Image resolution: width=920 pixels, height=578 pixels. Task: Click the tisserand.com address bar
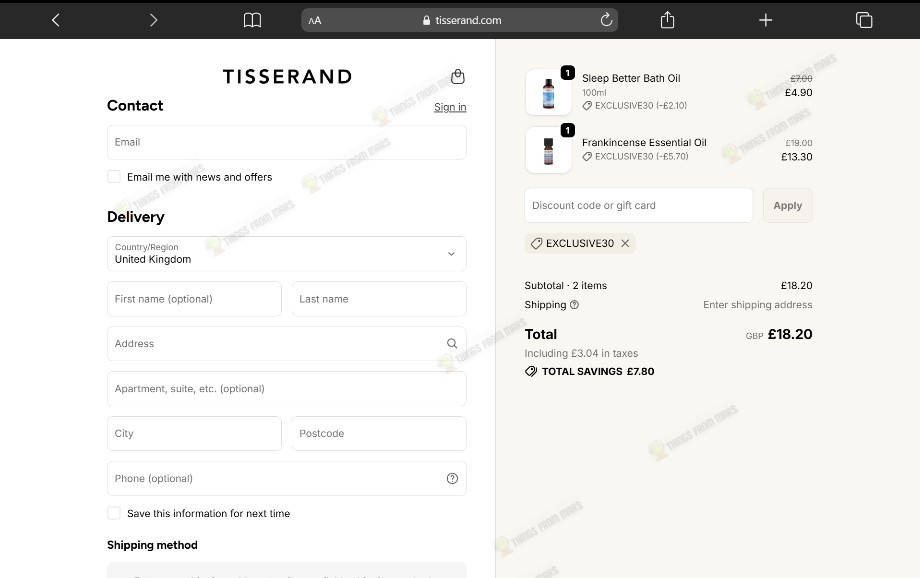click(x=459, y=20)
